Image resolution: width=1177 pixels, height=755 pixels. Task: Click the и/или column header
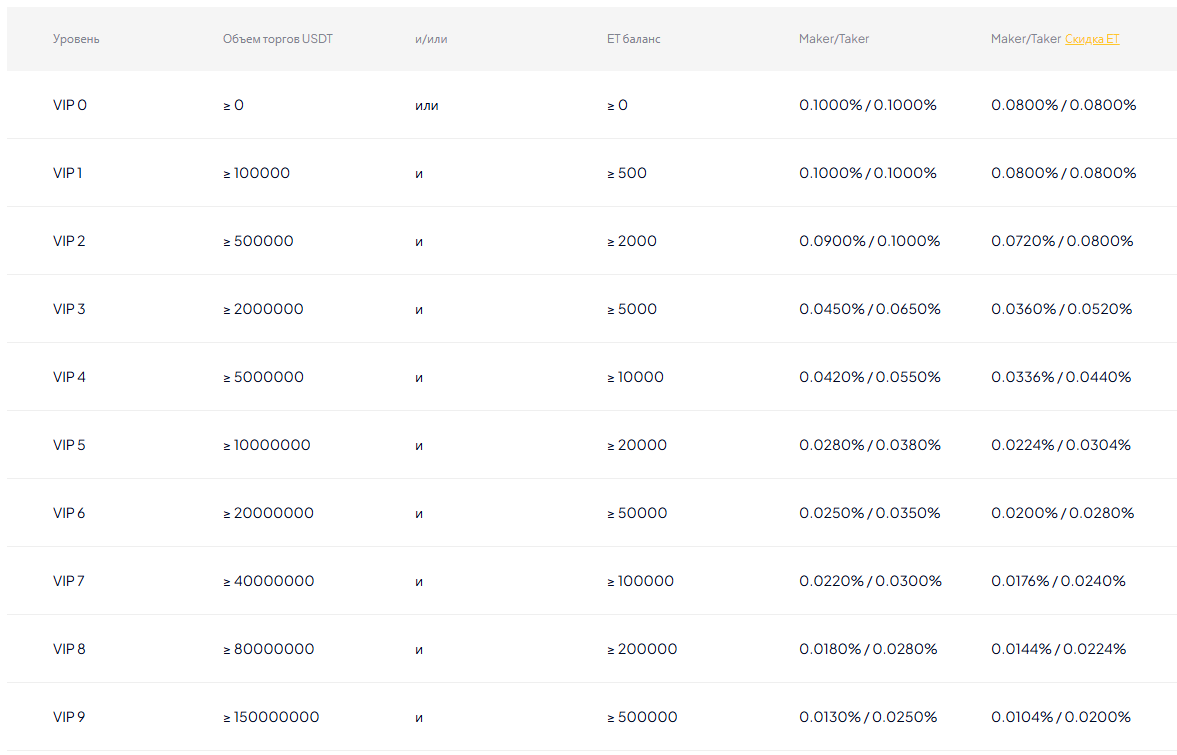[431, 39]
